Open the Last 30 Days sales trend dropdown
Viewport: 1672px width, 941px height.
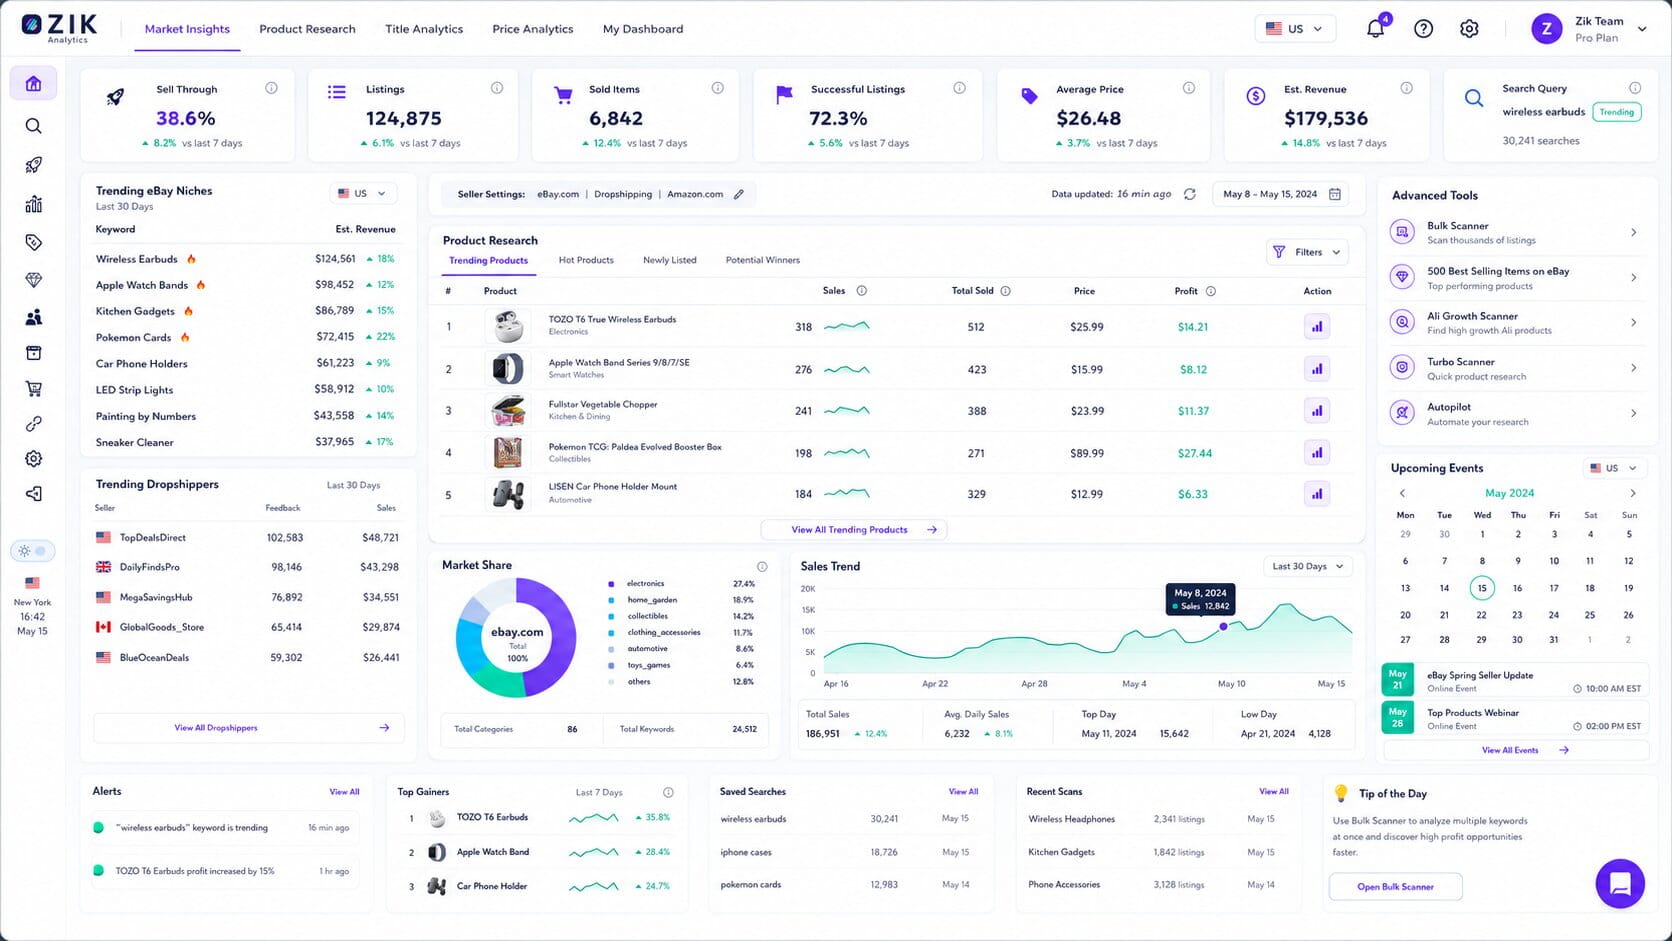[x=1308, y=566]
